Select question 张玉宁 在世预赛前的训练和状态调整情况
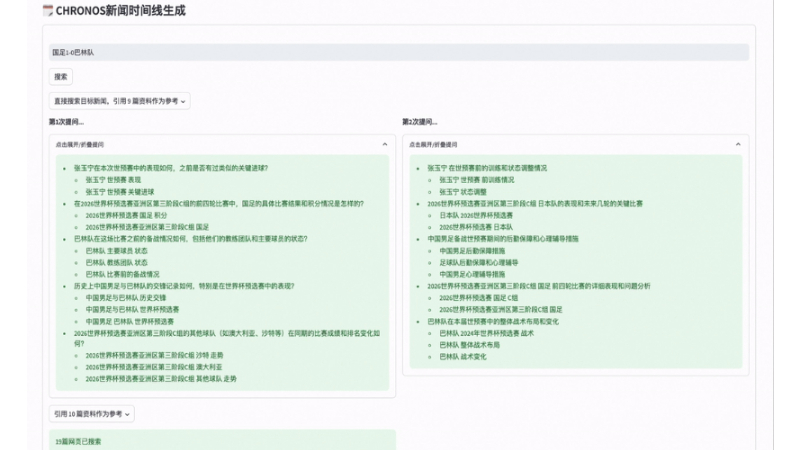The height and width of the screenshot is (450, 800). [x=487, y=168]
